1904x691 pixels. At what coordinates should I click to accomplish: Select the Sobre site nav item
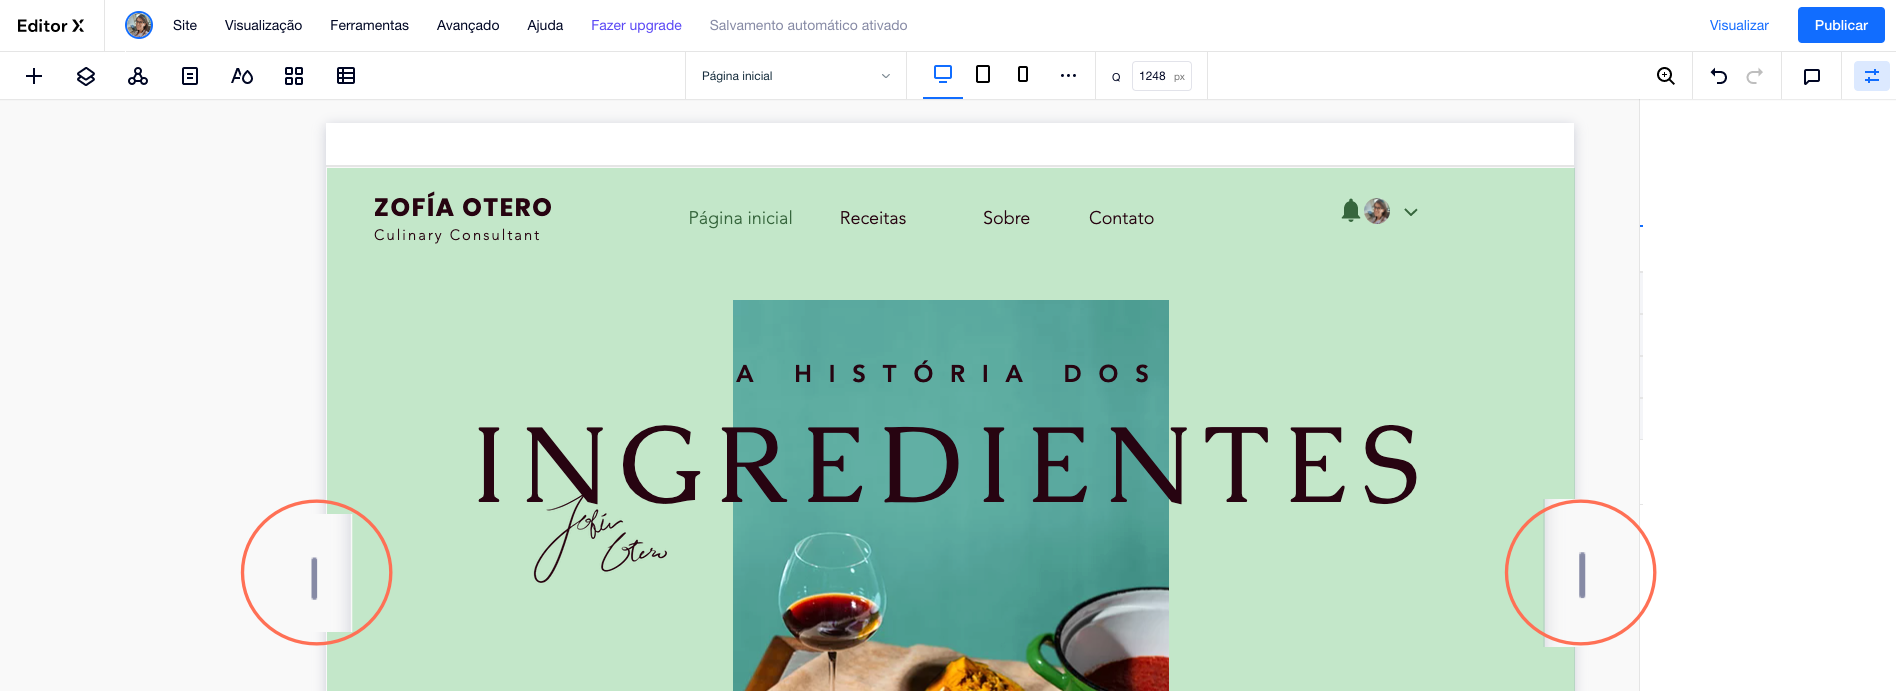tap(1006, 218)
